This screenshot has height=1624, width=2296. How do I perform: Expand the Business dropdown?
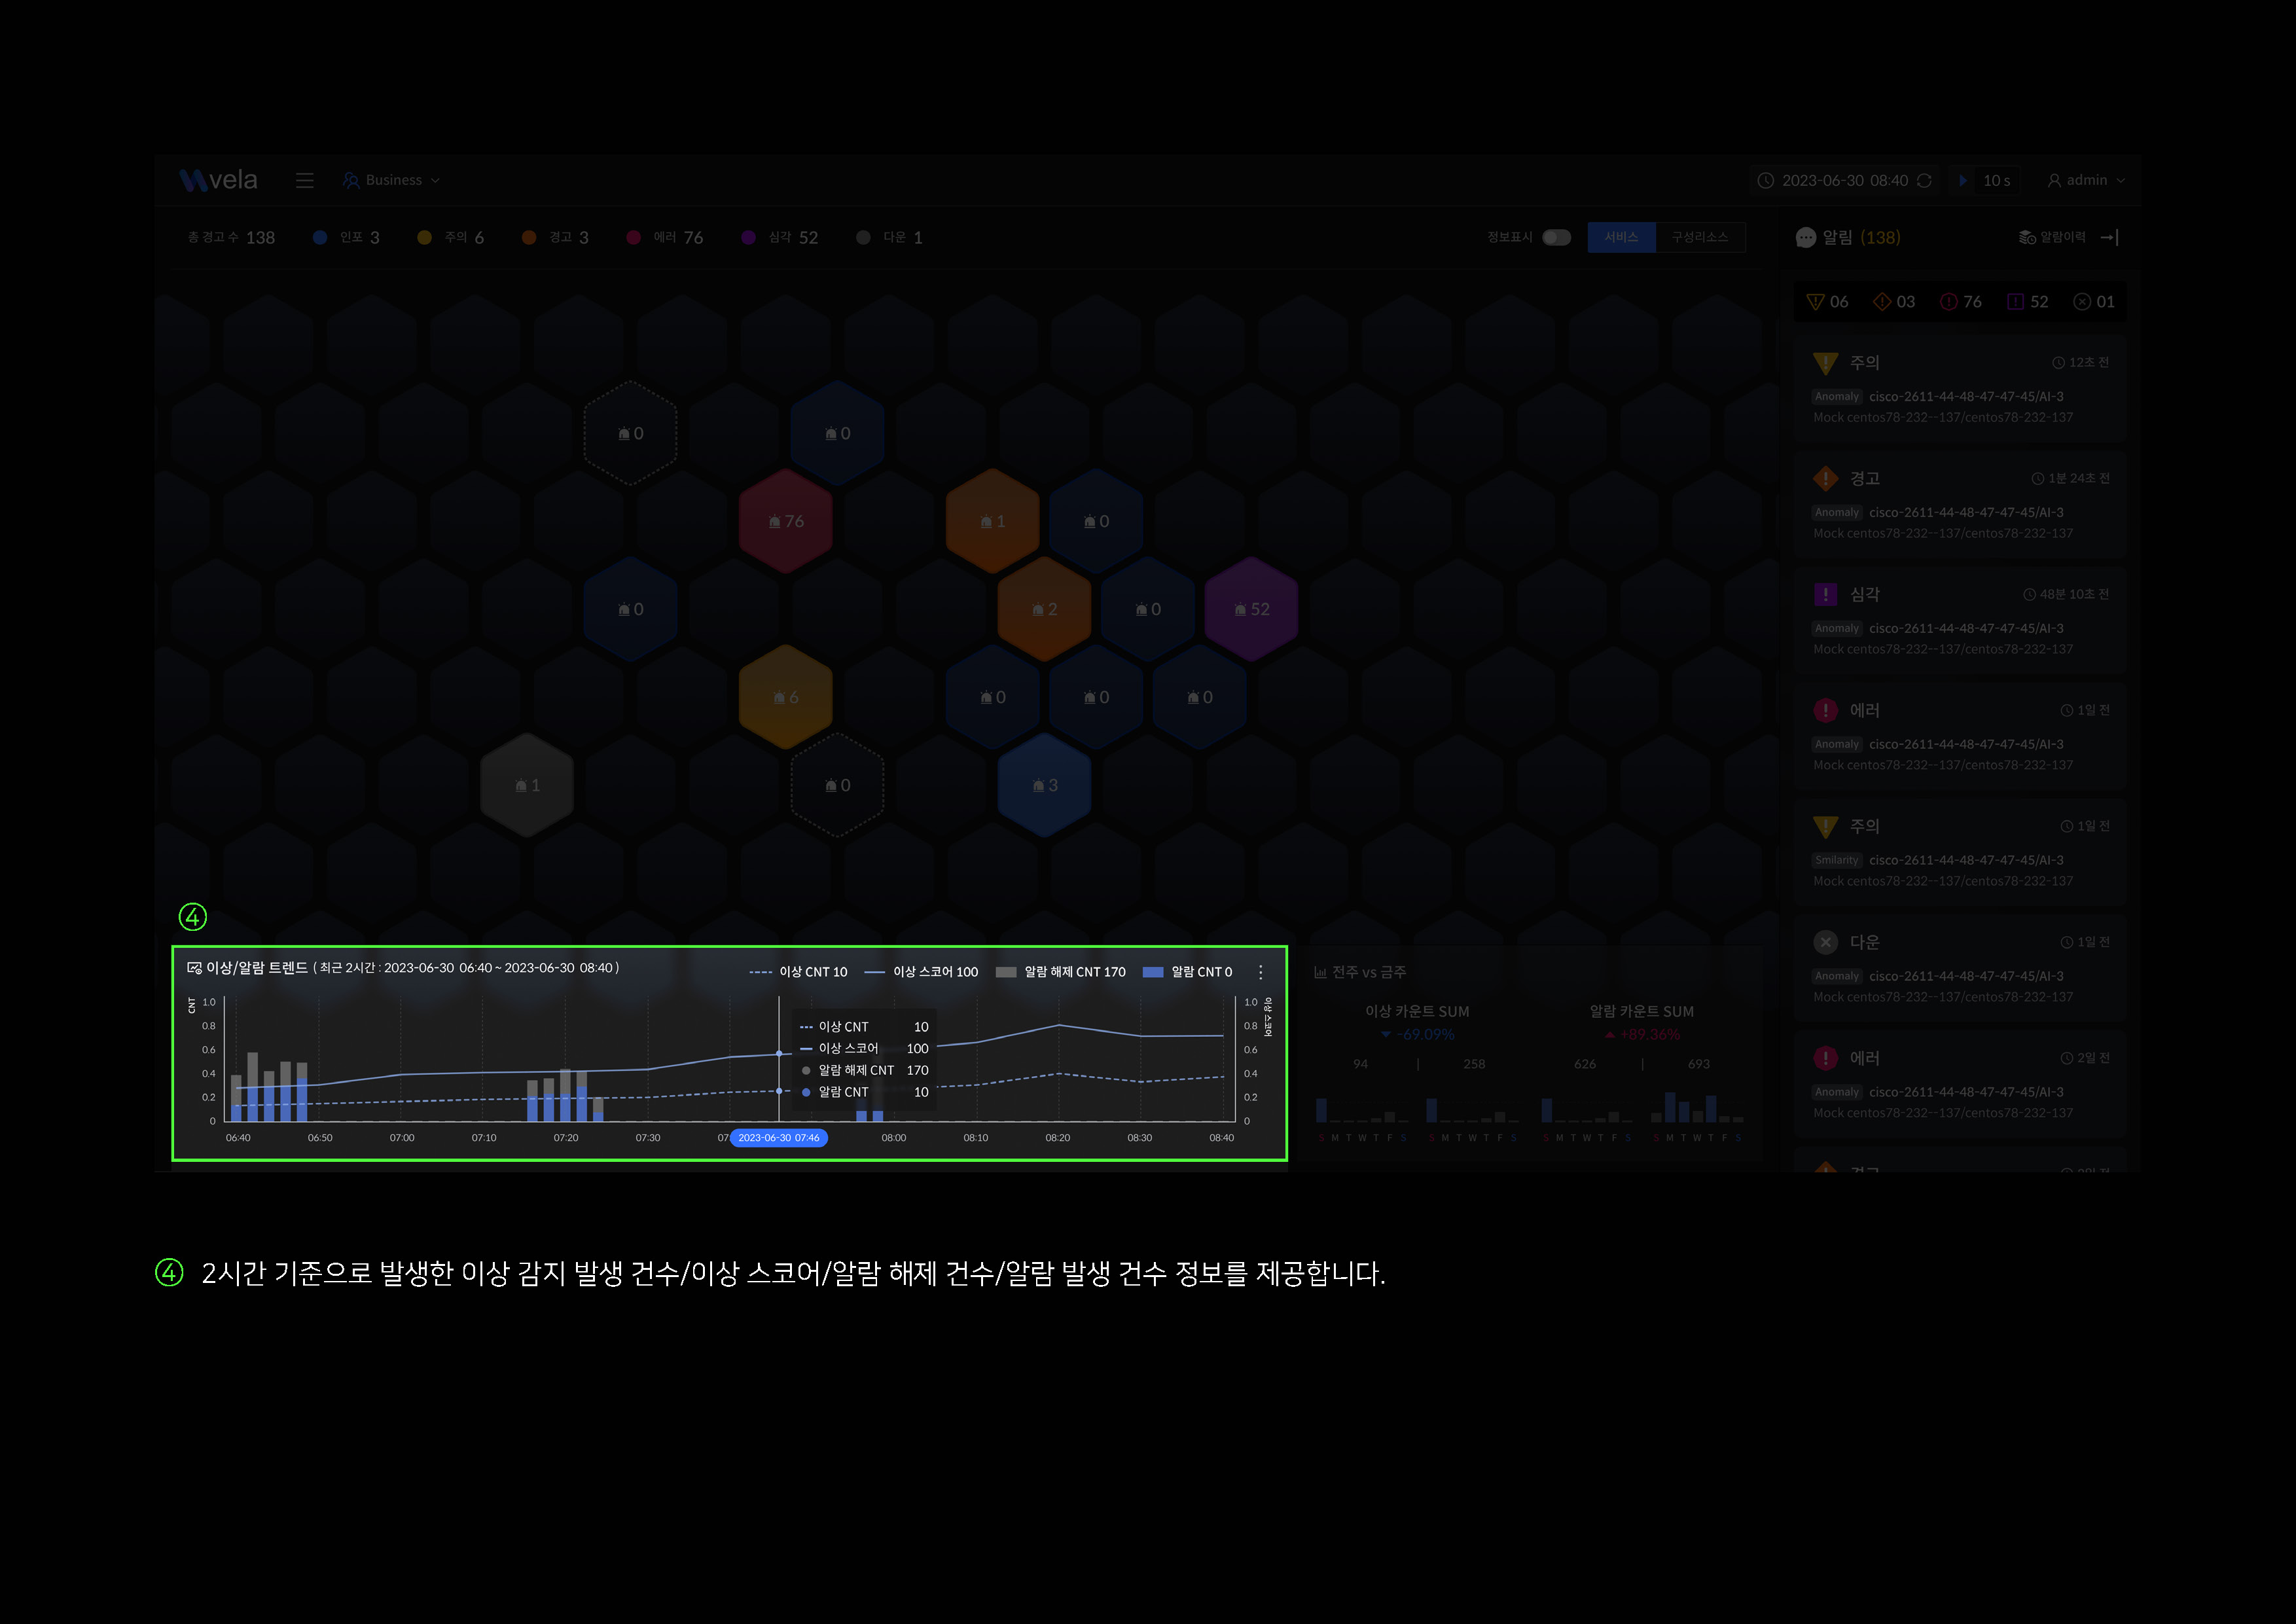pos(392,180)
